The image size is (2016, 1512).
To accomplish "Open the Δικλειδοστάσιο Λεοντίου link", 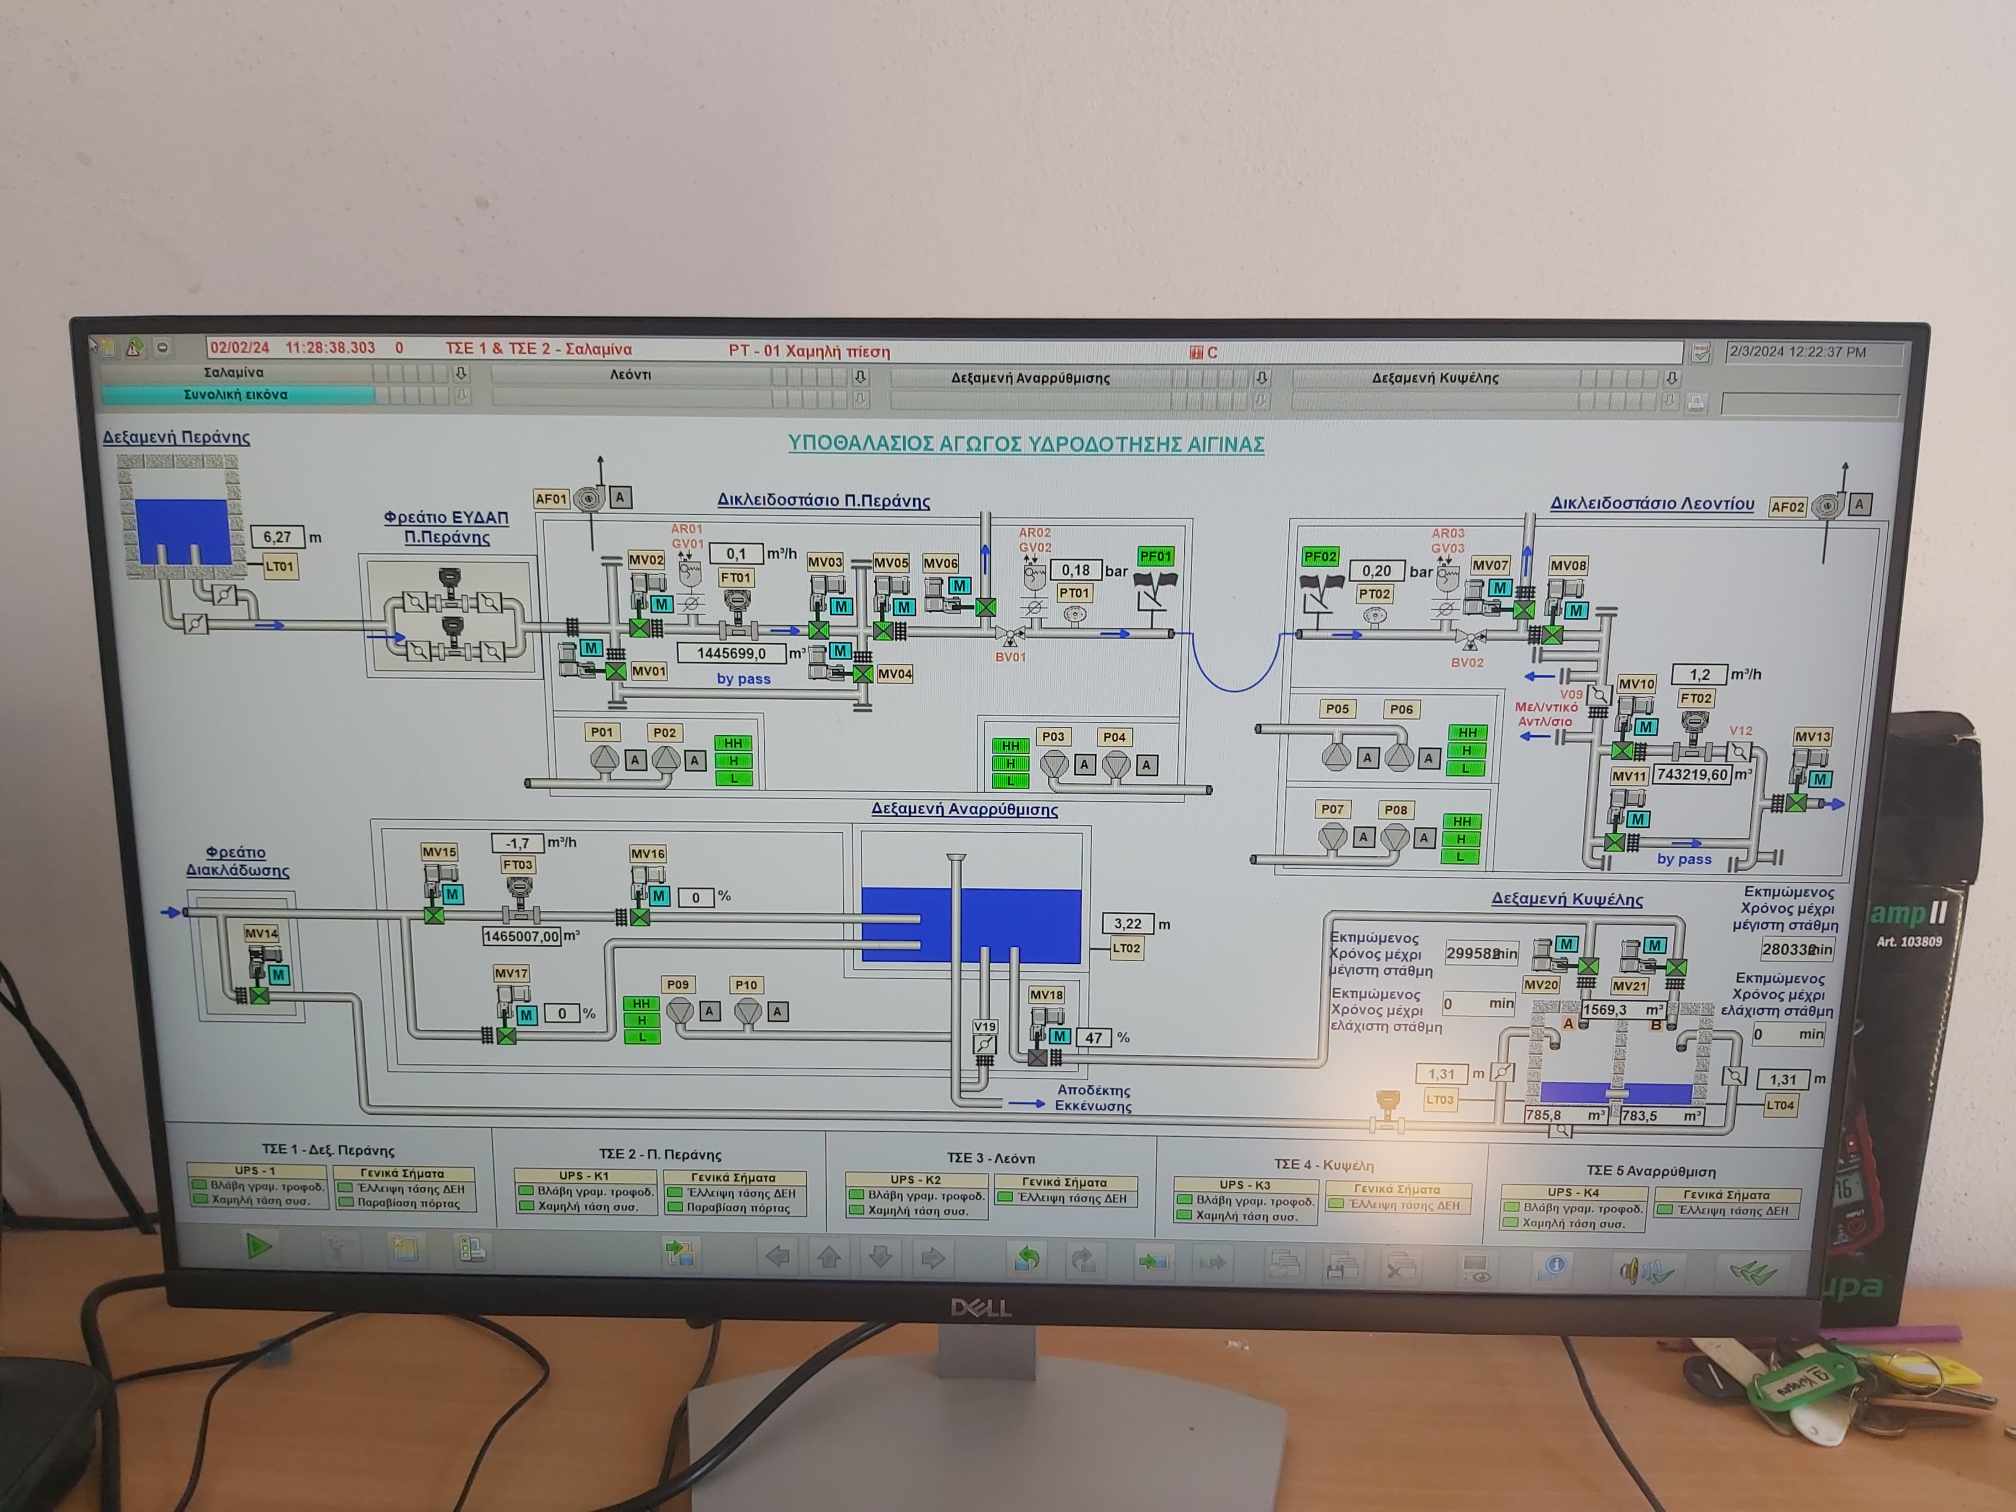I will [1652, 503].
